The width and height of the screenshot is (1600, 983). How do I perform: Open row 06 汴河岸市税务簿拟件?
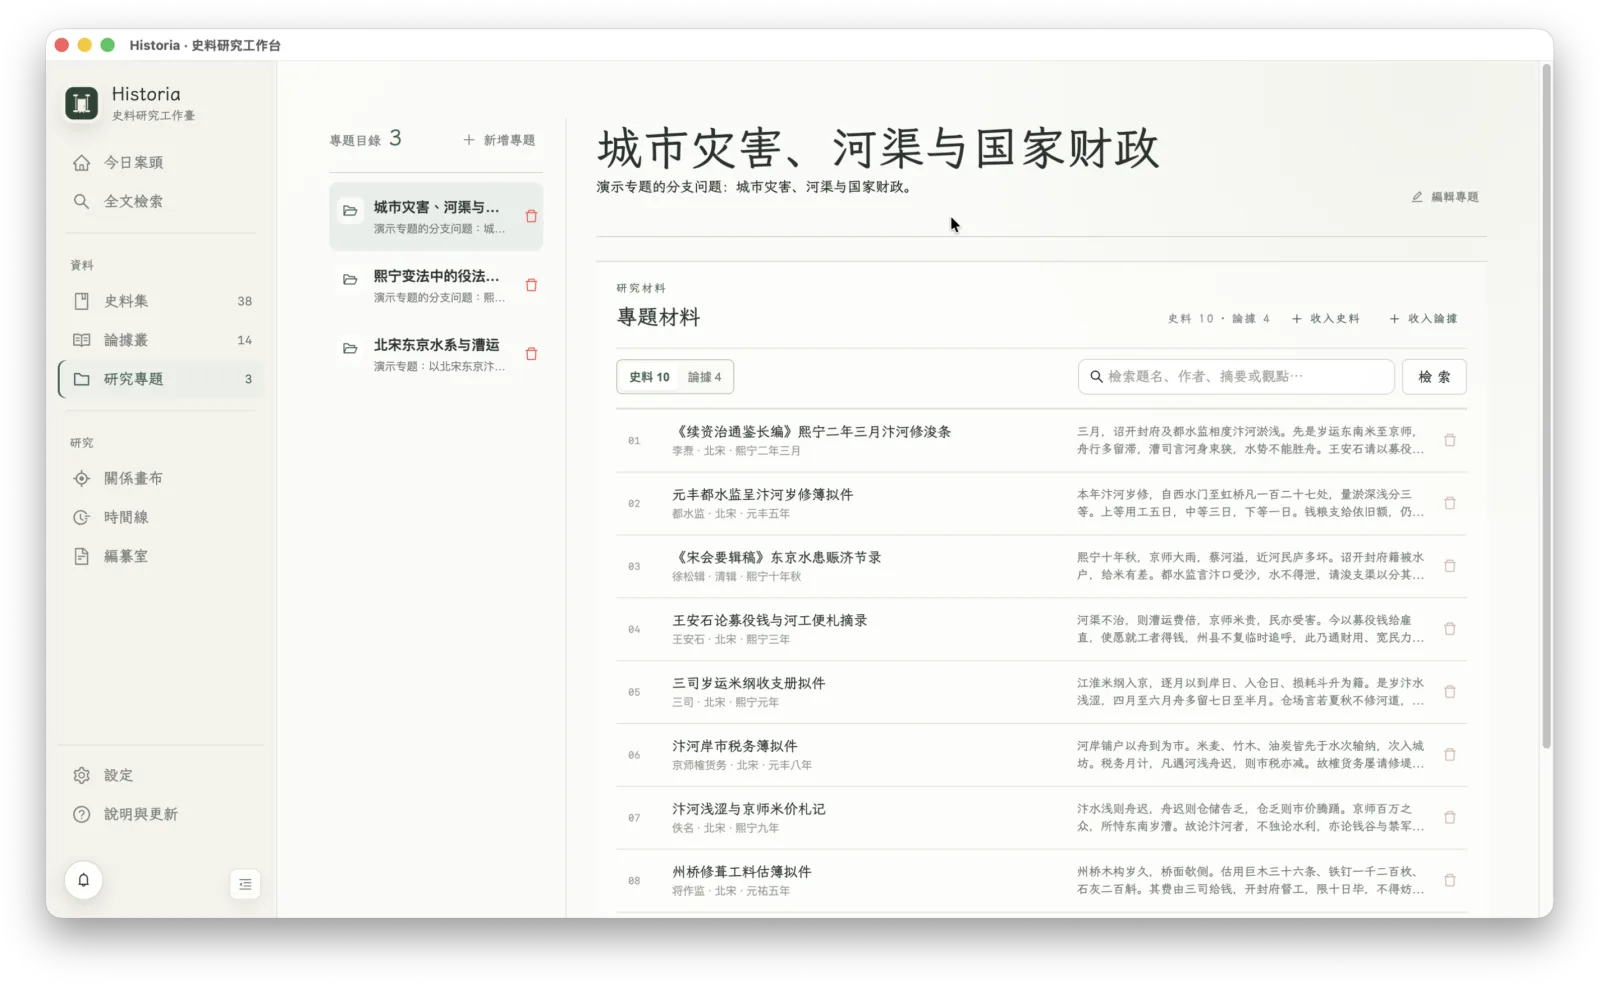(x=1041, y=755)
